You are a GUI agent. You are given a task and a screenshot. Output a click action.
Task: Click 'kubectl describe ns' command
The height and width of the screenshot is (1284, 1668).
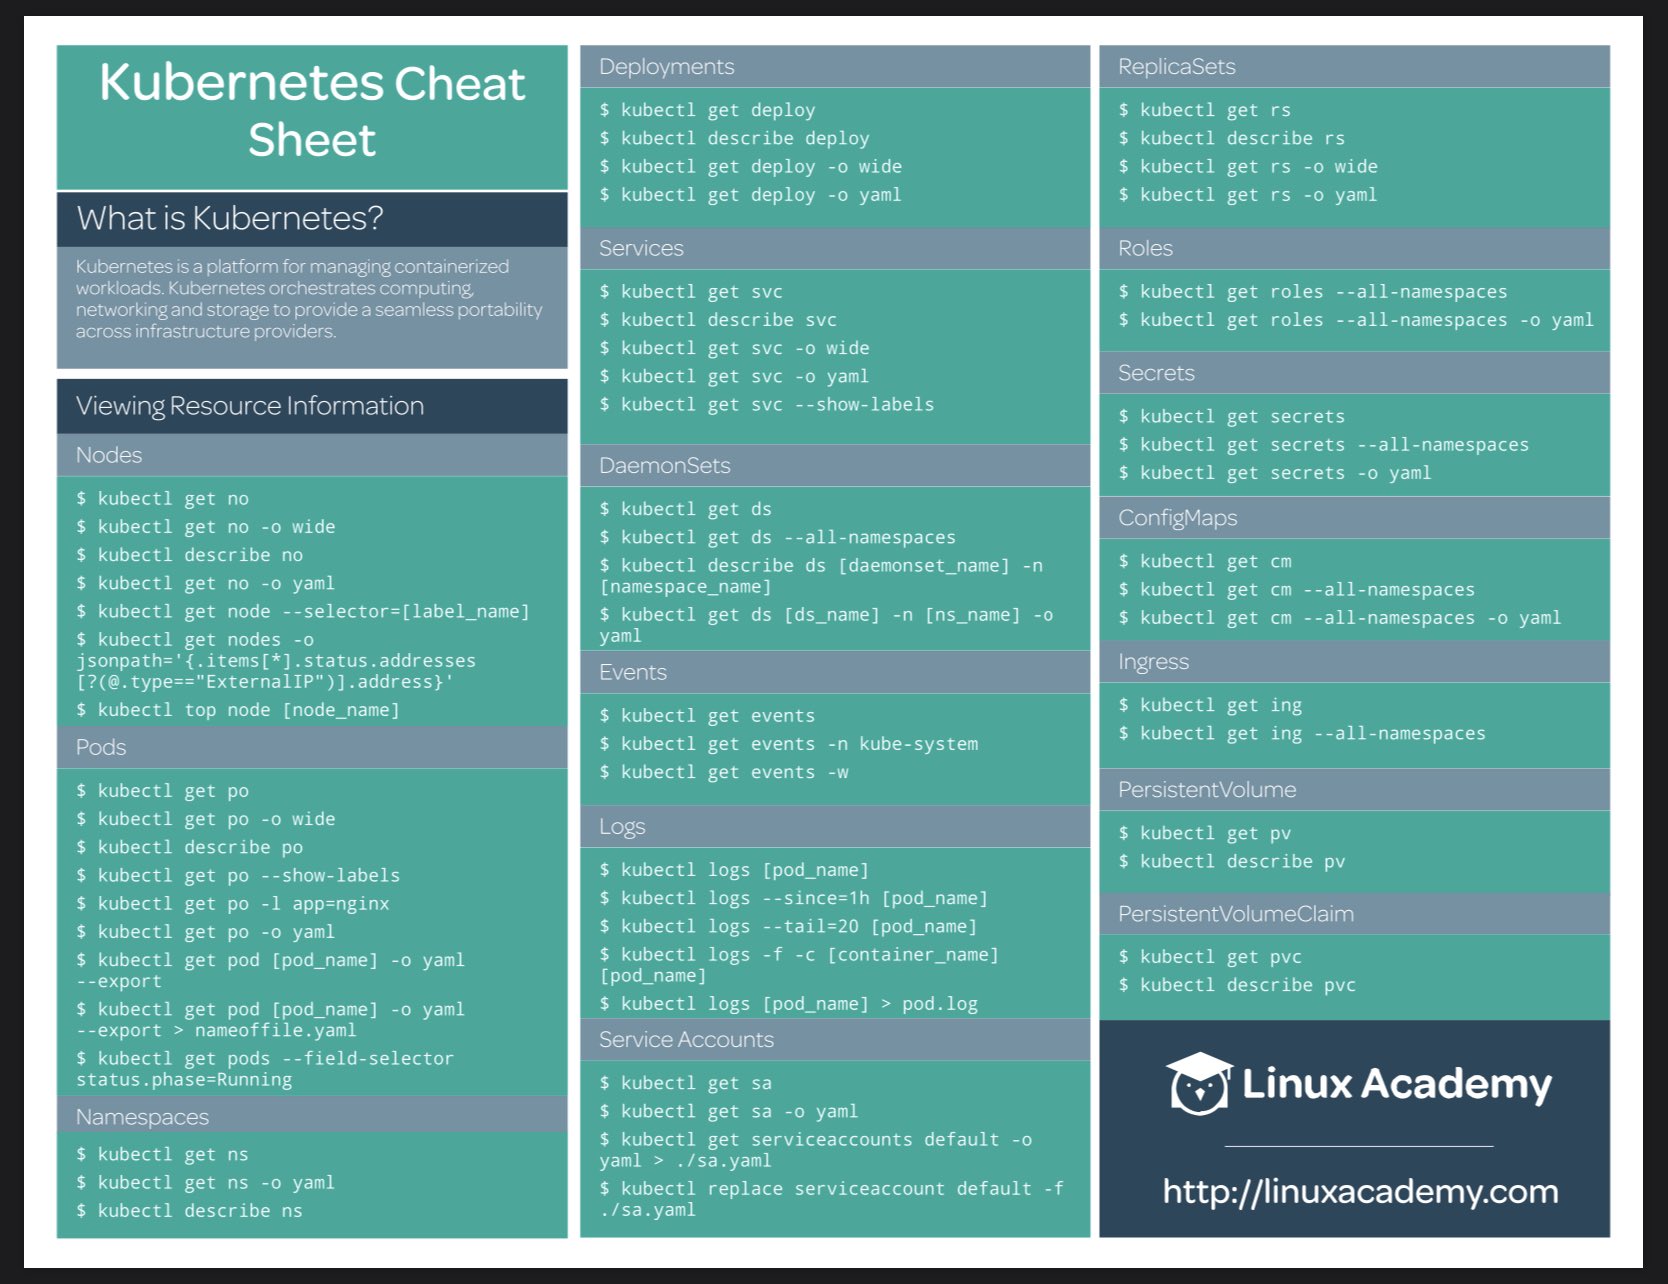(190, 1211)
